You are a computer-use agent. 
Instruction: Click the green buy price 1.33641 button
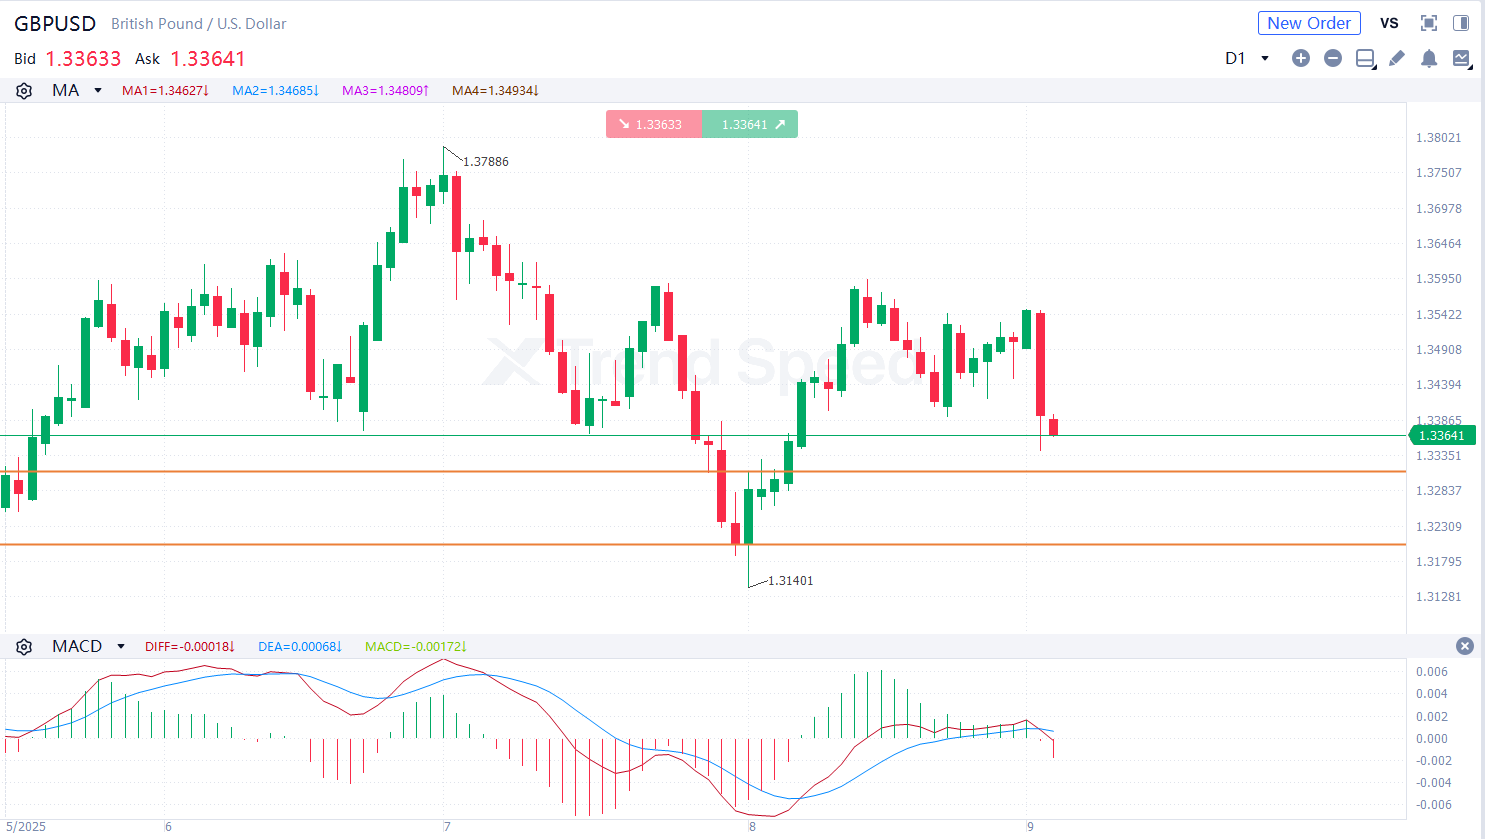750,124
